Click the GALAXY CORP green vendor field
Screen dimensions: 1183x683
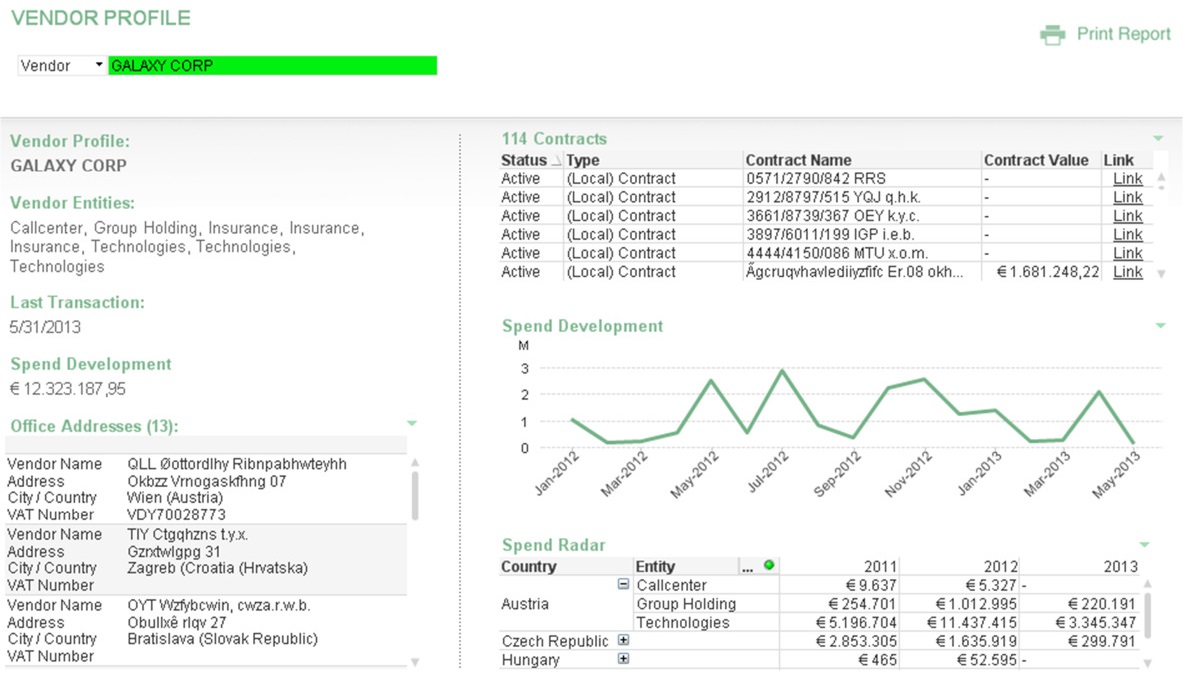click(x=272, y=66)
